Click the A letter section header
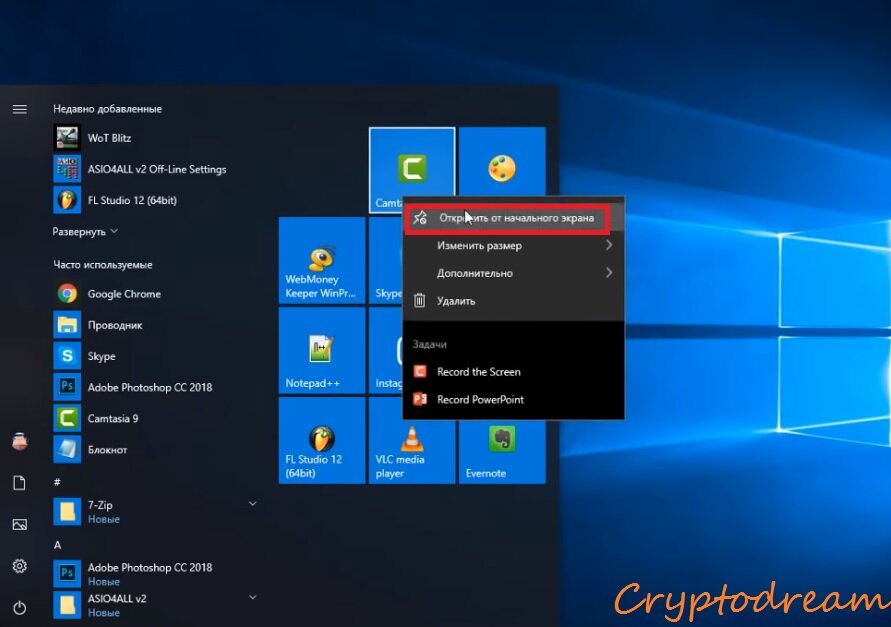This screenshot has height=627, width=891. (x=57, y=545)
